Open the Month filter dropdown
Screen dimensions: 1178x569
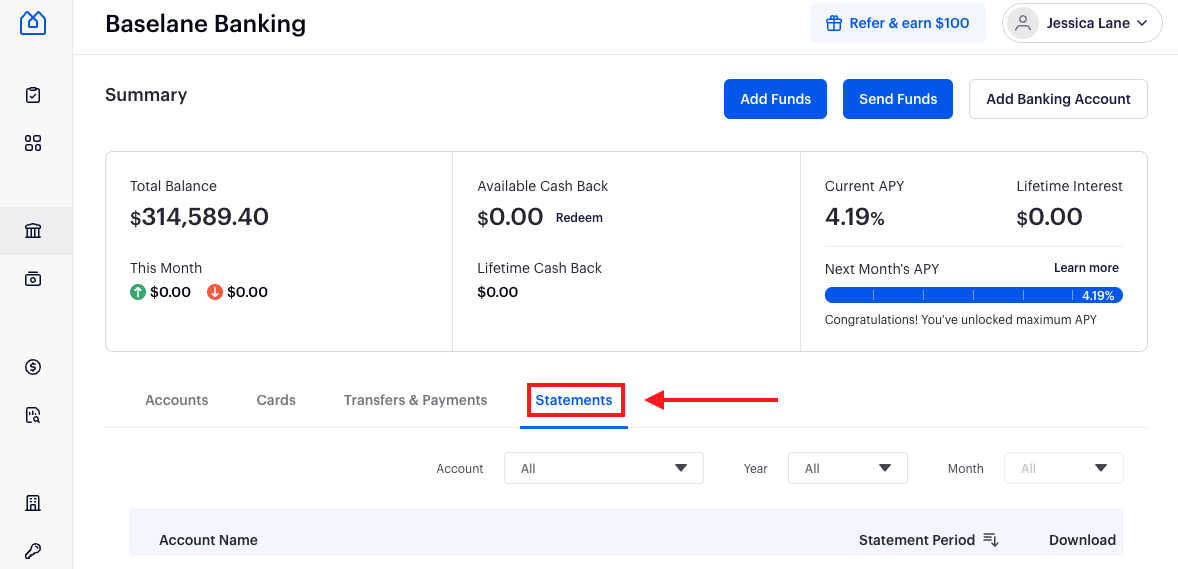(1064, 468)
